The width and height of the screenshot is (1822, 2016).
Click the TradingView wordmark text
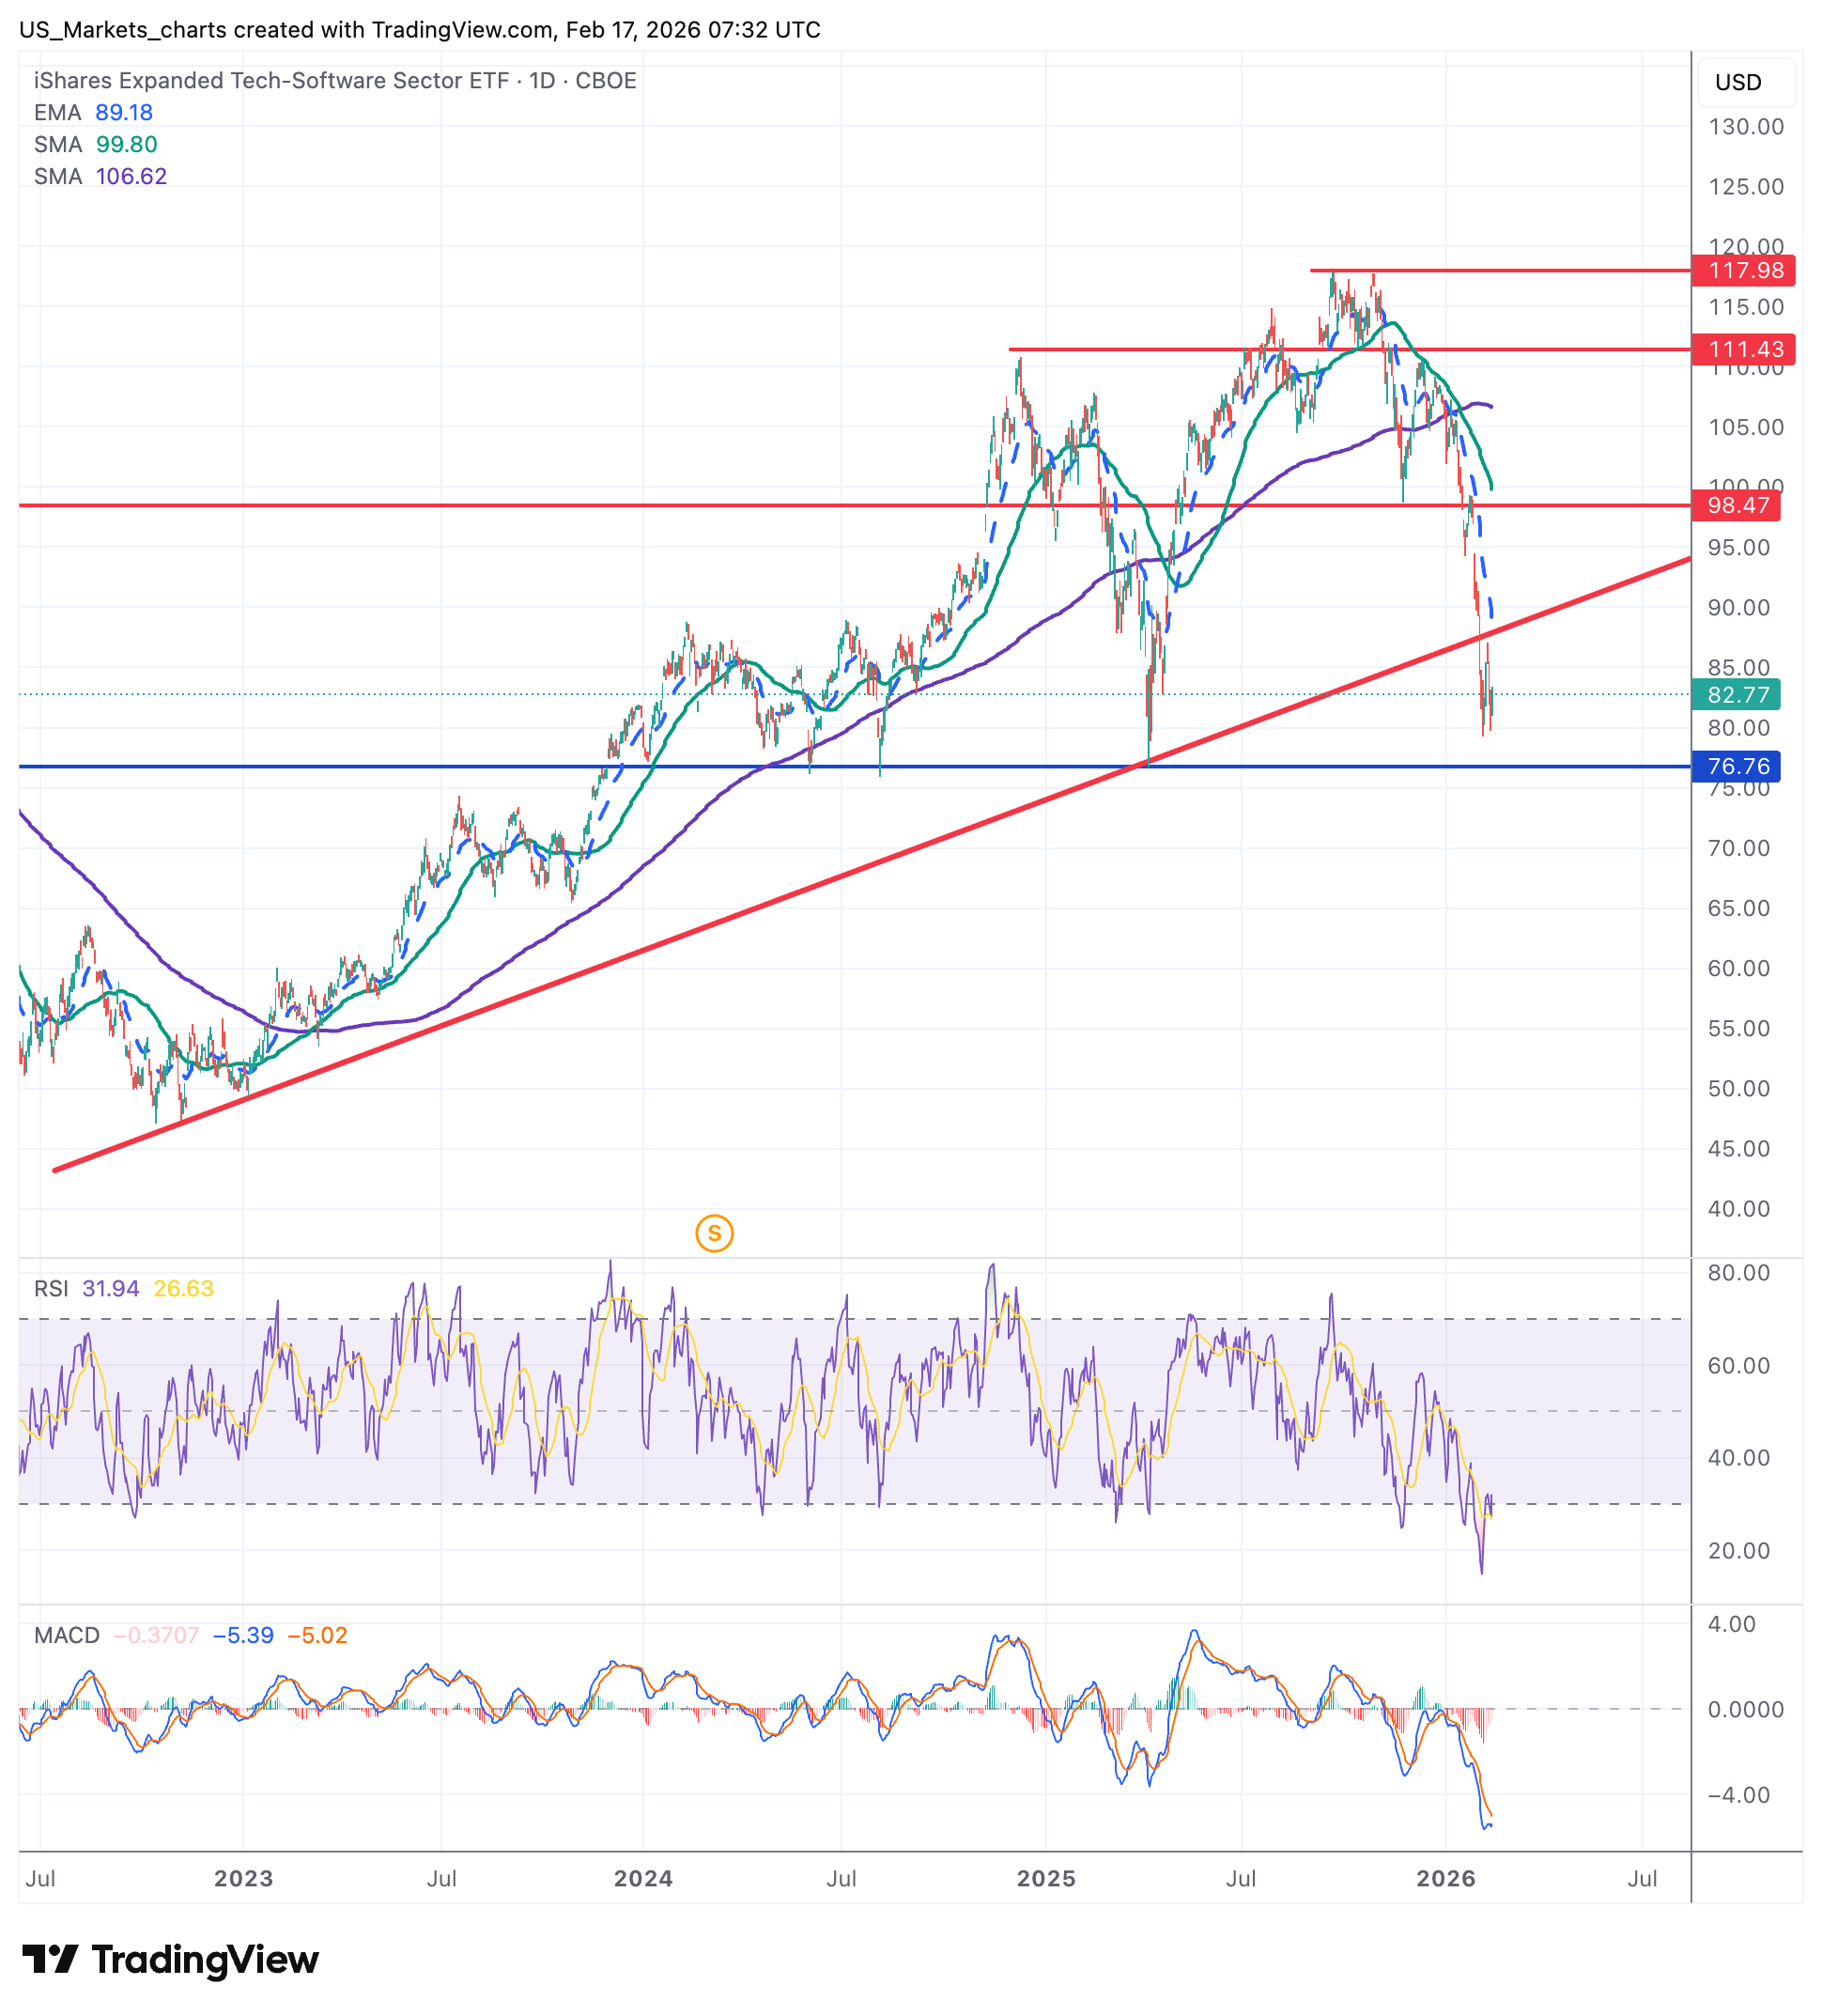[x=205, y=1959]
